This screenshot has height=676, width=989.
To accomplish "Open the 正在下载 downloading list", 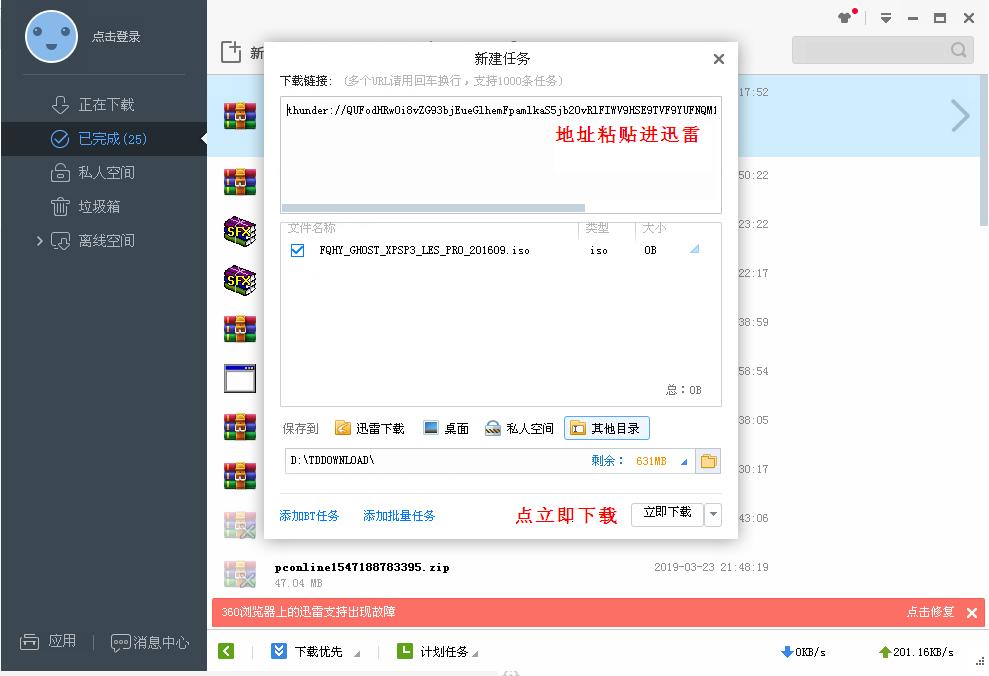I will [93, 105].
